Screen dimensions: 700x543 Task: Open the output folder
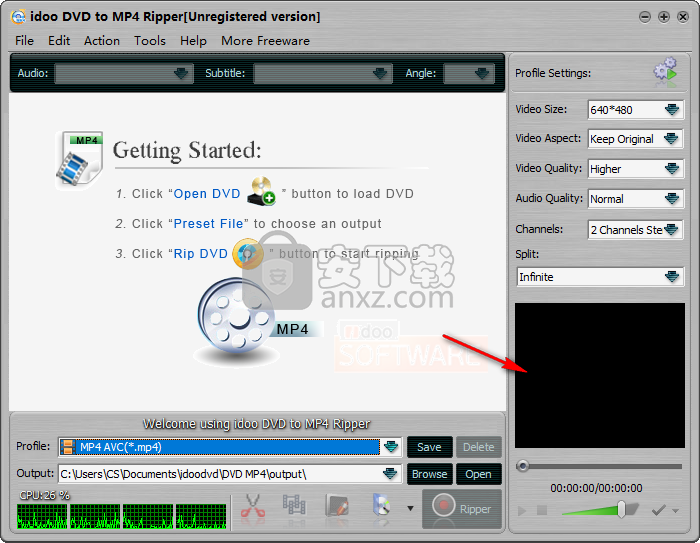479,474
